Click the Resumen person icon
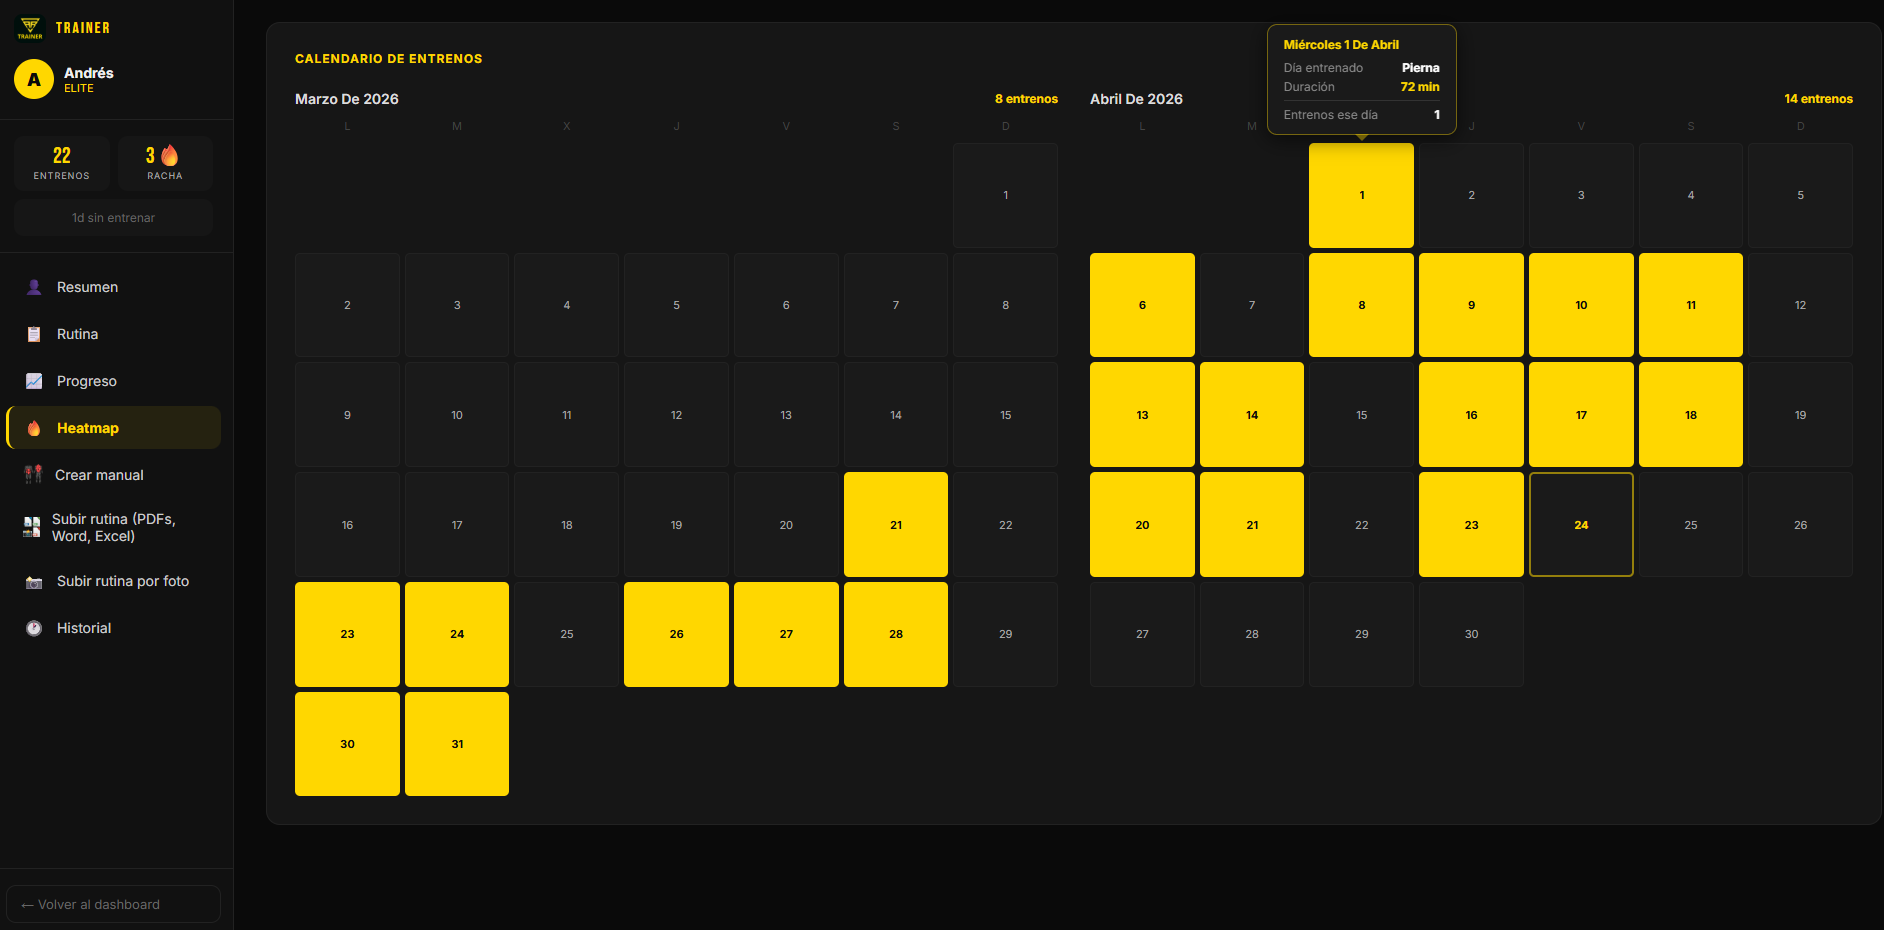Viewport: 1884px width, 930px height. click(x=34, y=287)
